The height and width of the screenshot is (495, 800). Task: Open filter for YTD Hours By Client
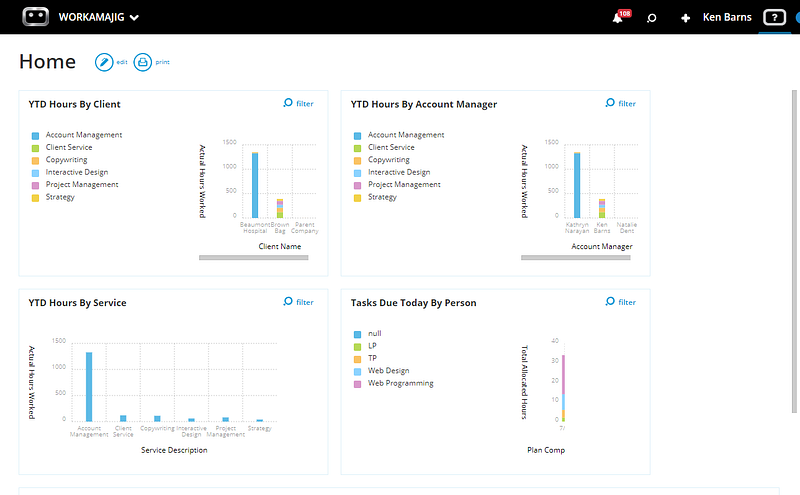(x=298, y=103)
